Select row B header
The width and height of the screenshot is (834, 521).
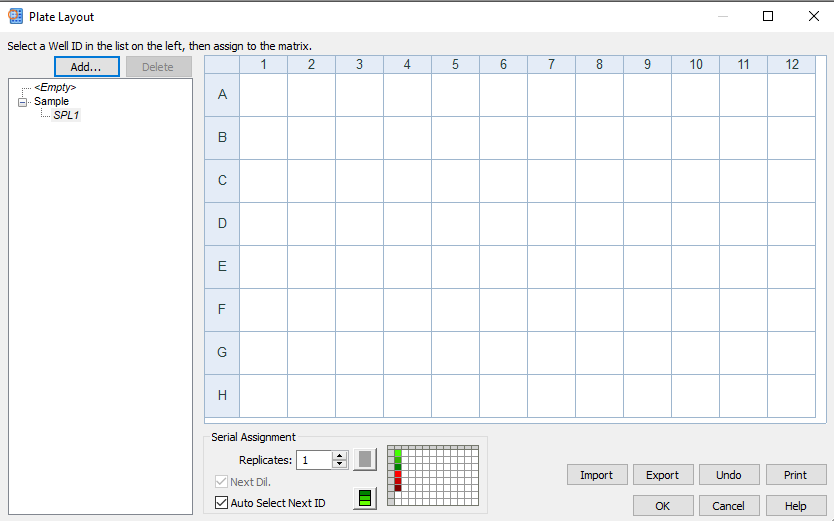coord(222,138)
